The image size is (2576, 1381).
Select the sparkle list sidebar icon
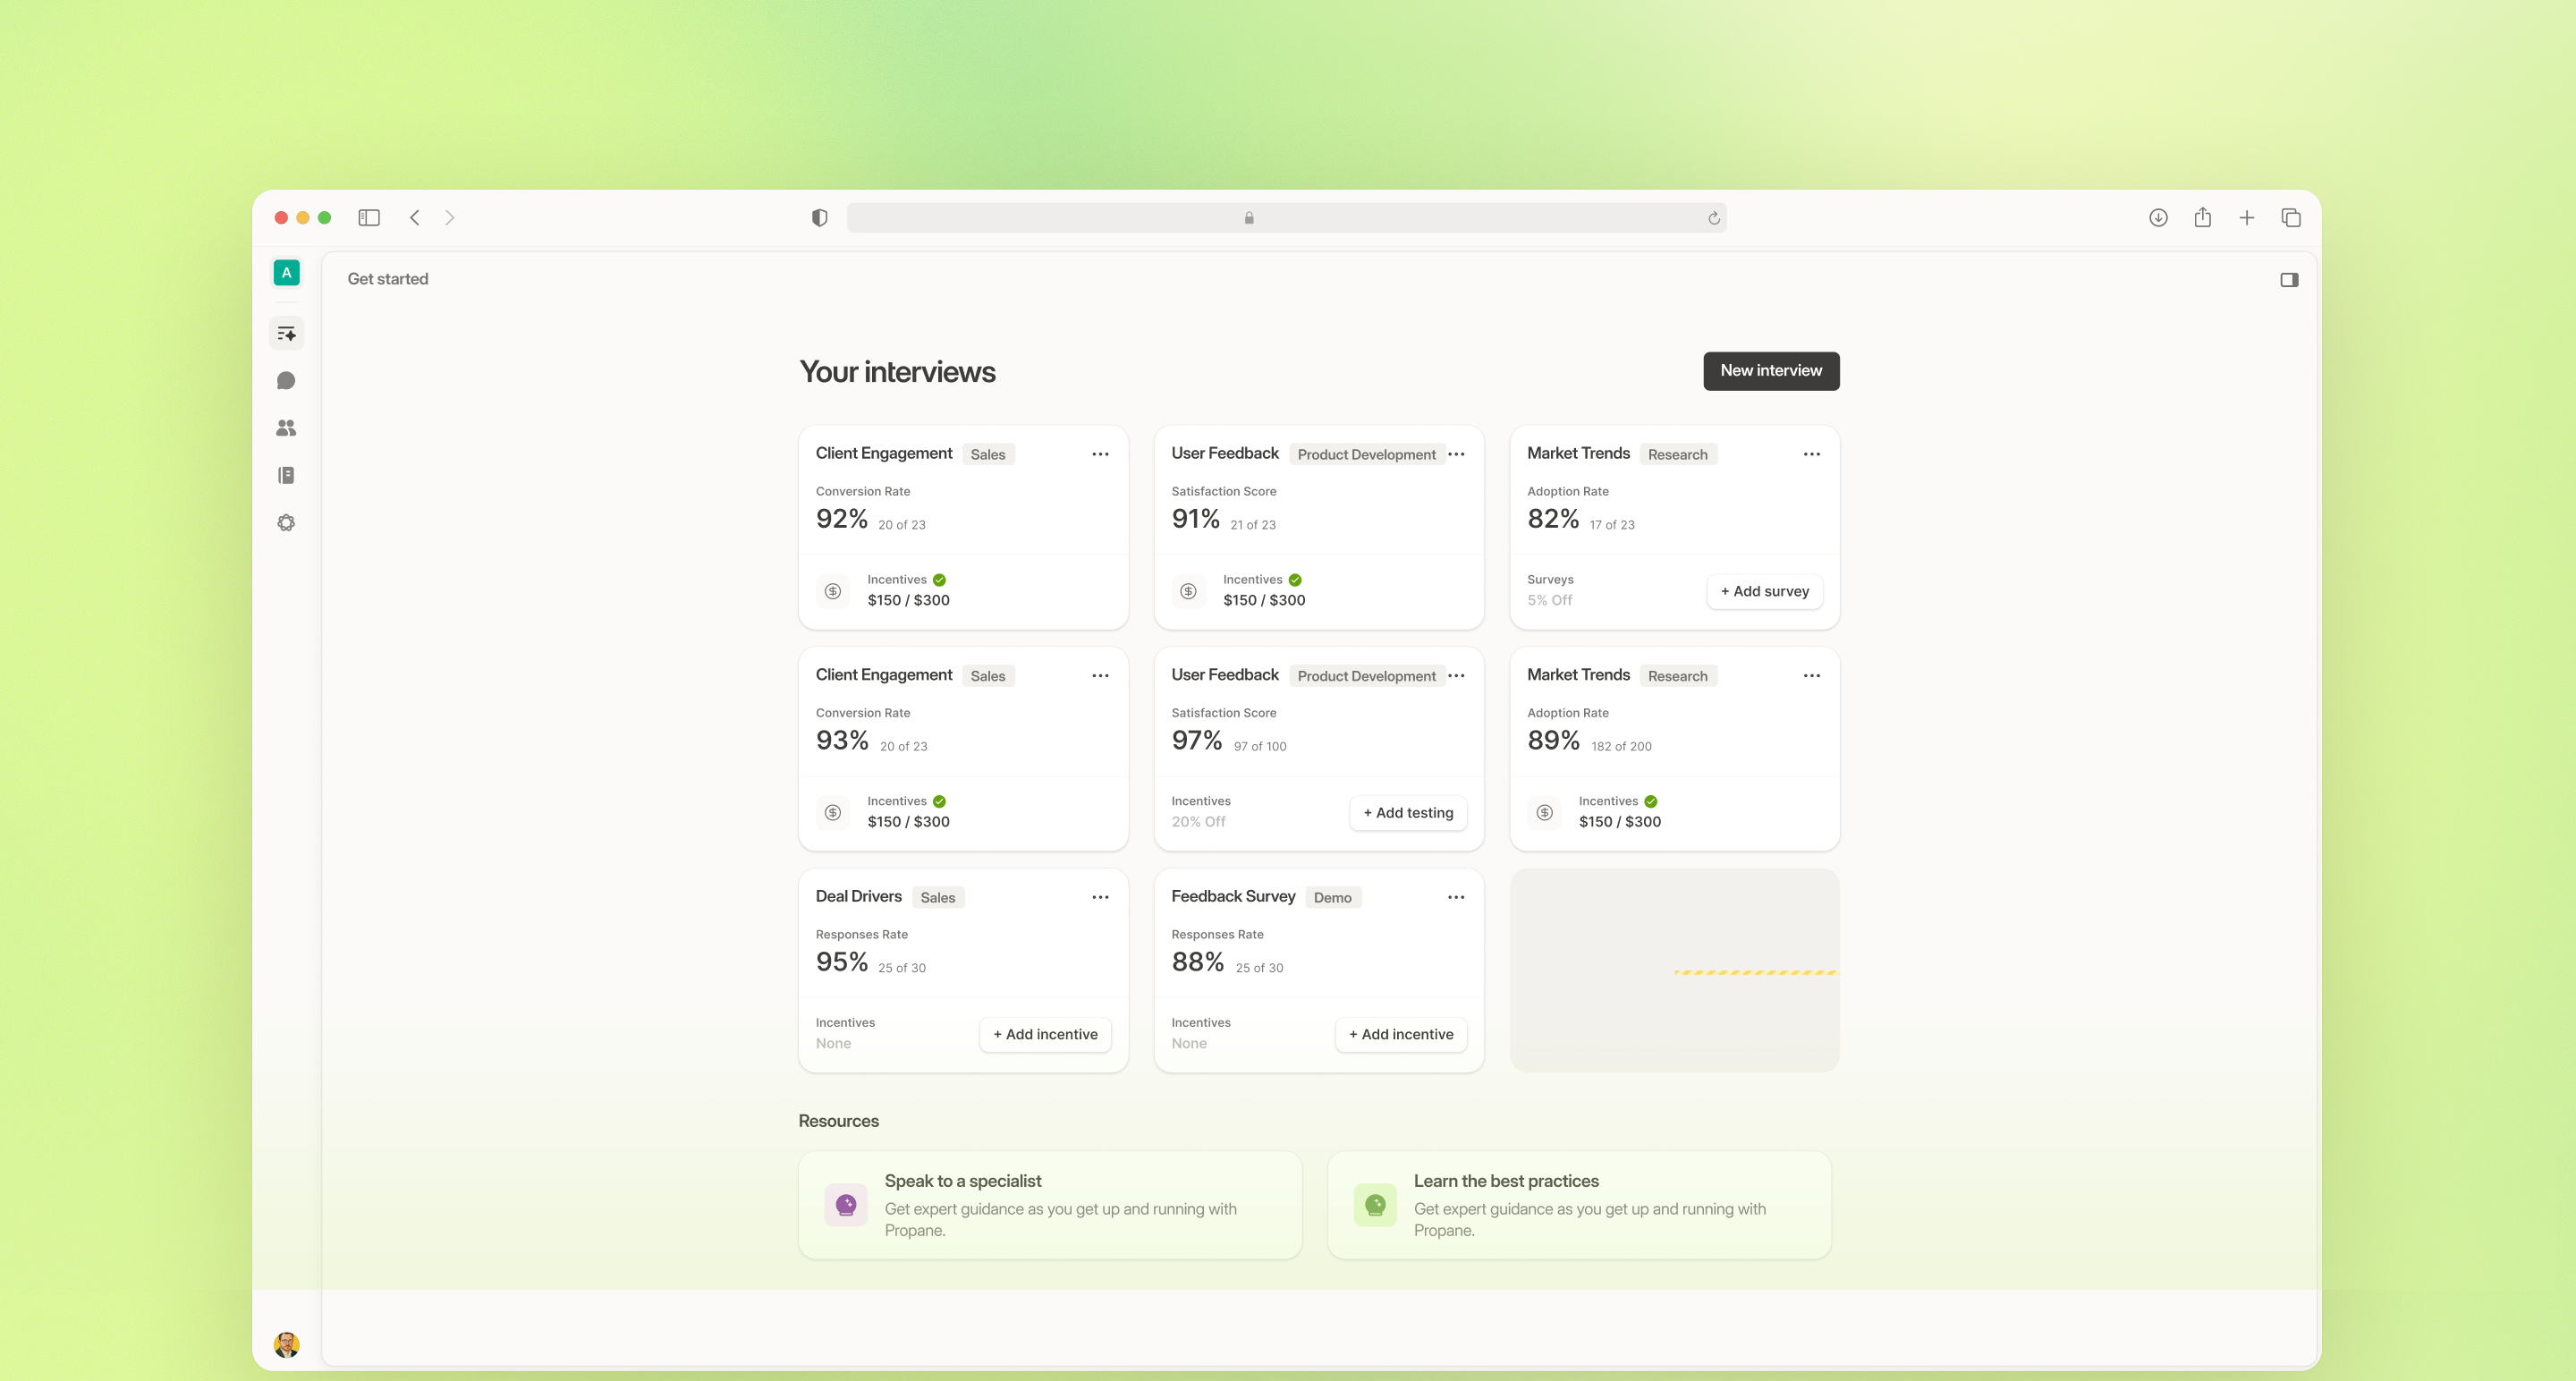286,334
